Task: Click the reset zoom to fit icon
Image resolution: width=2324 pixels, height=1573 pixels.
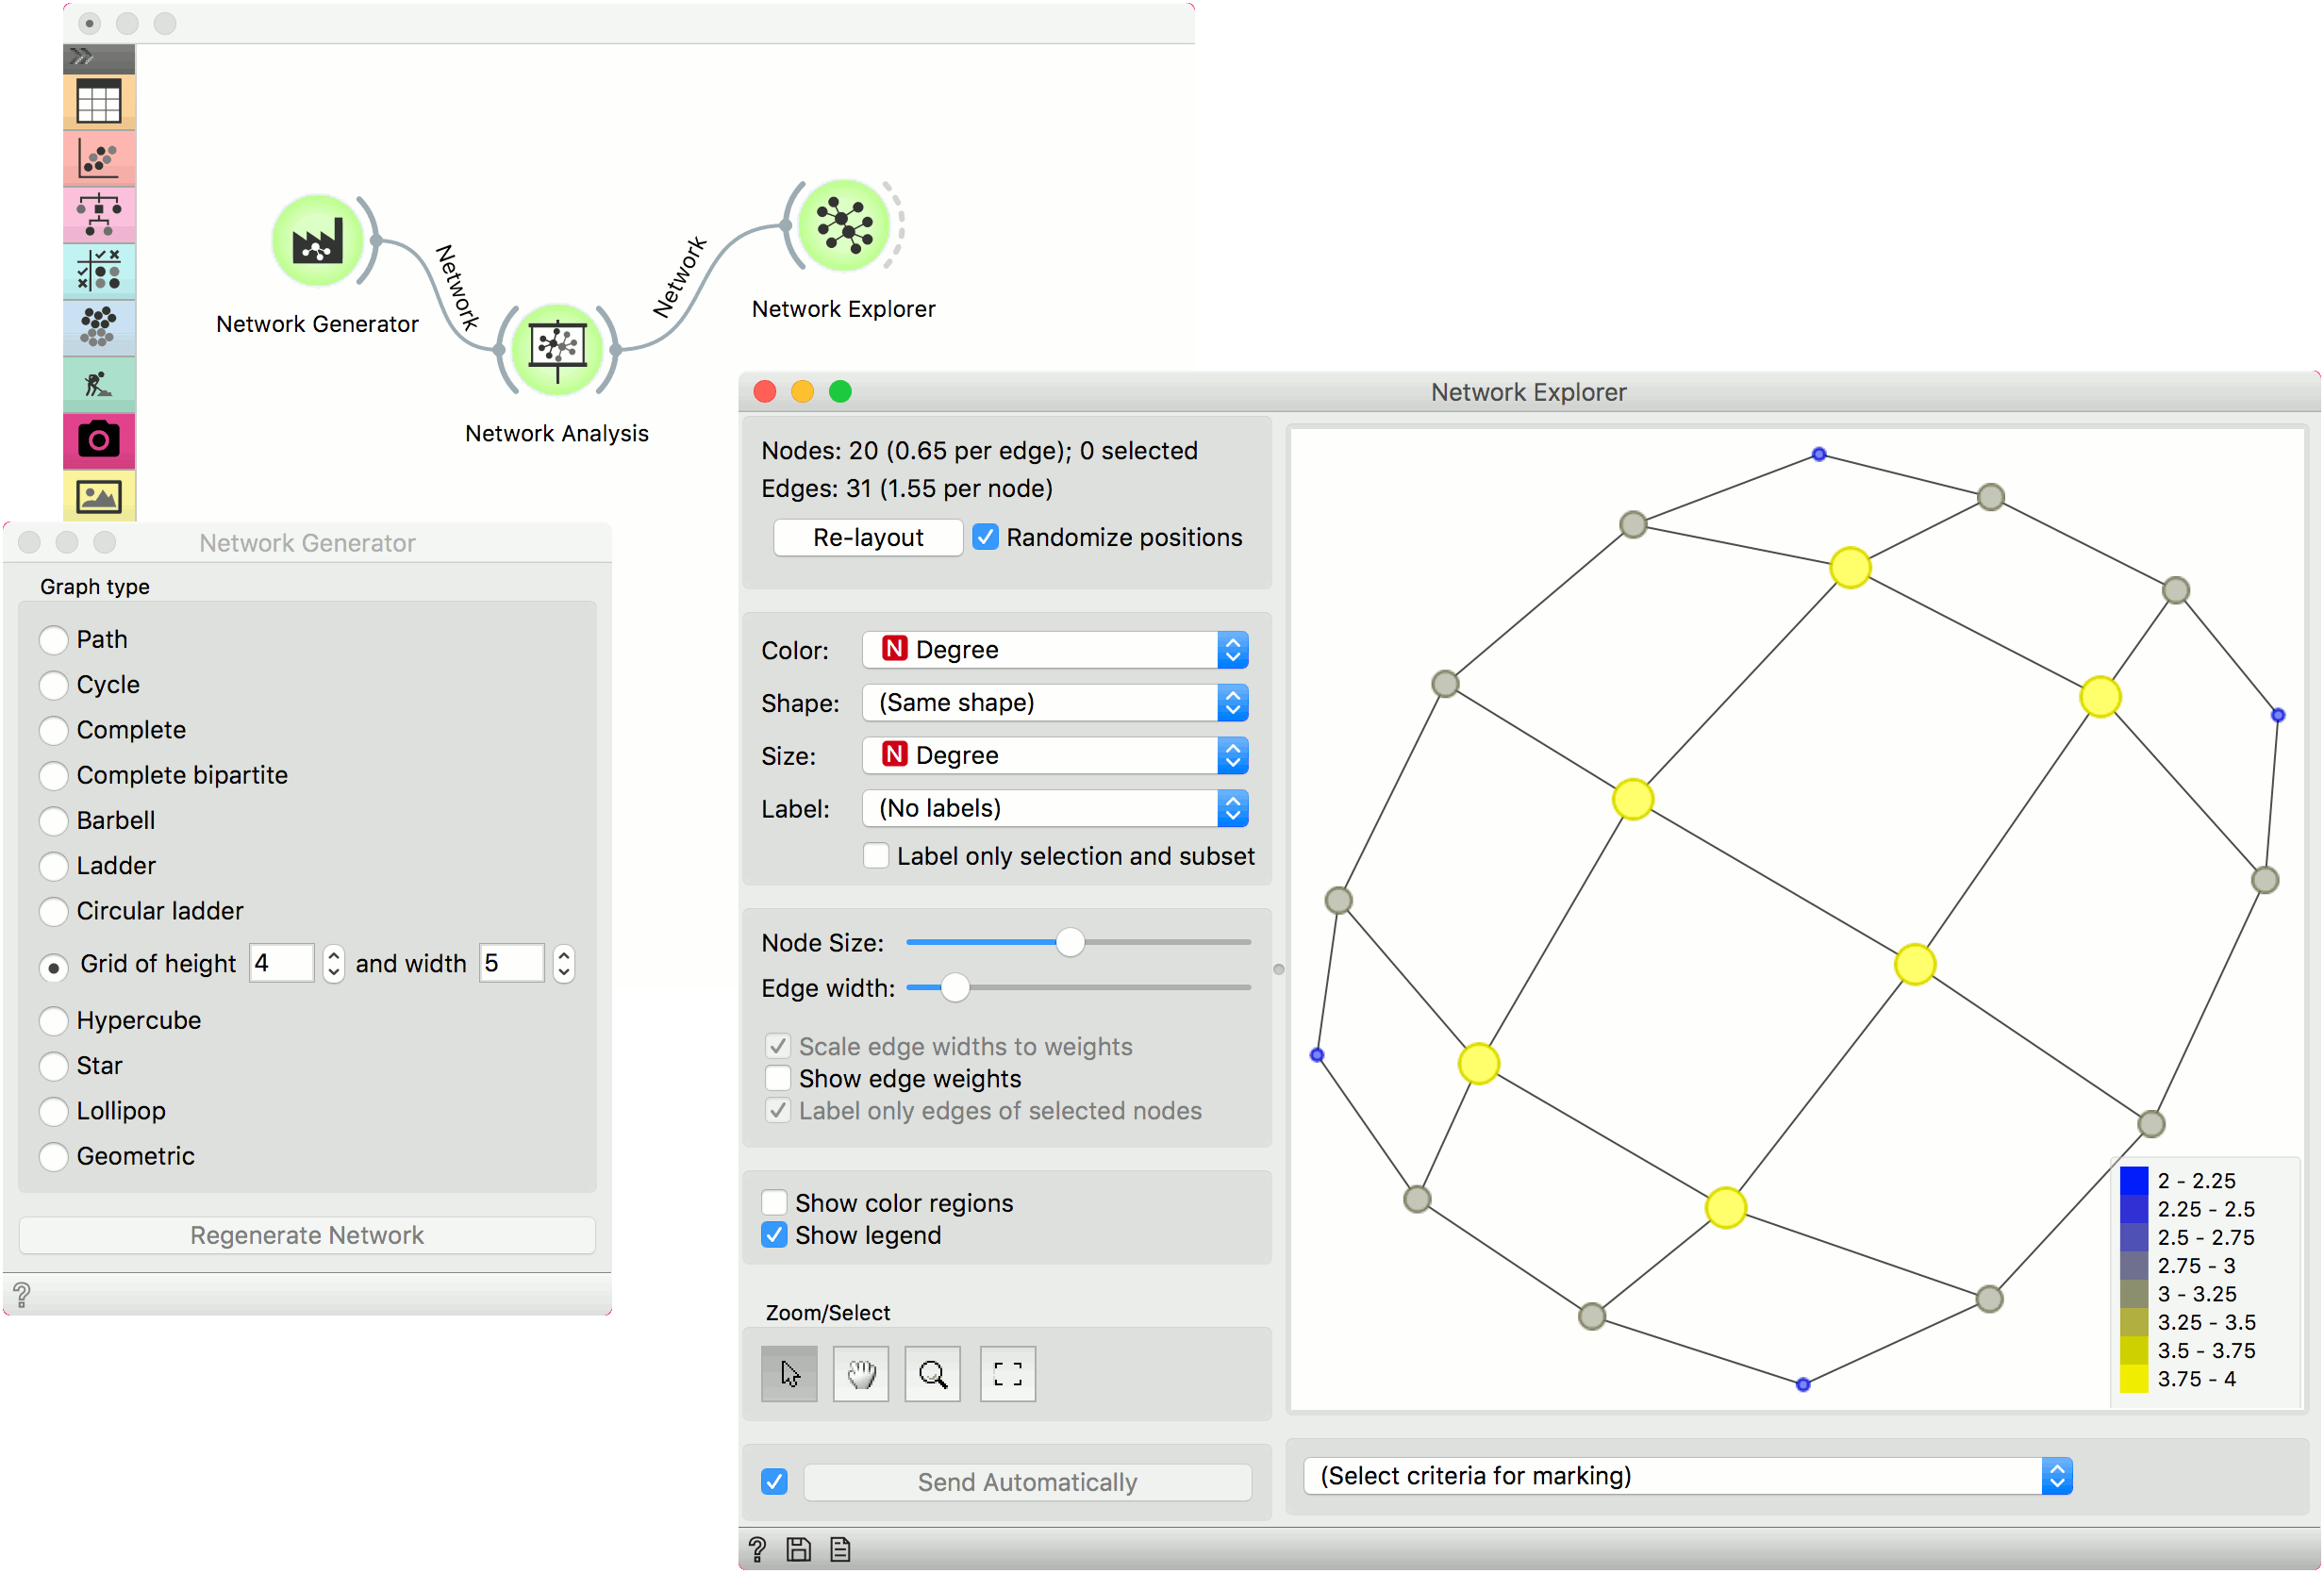Action: 1007,1373
